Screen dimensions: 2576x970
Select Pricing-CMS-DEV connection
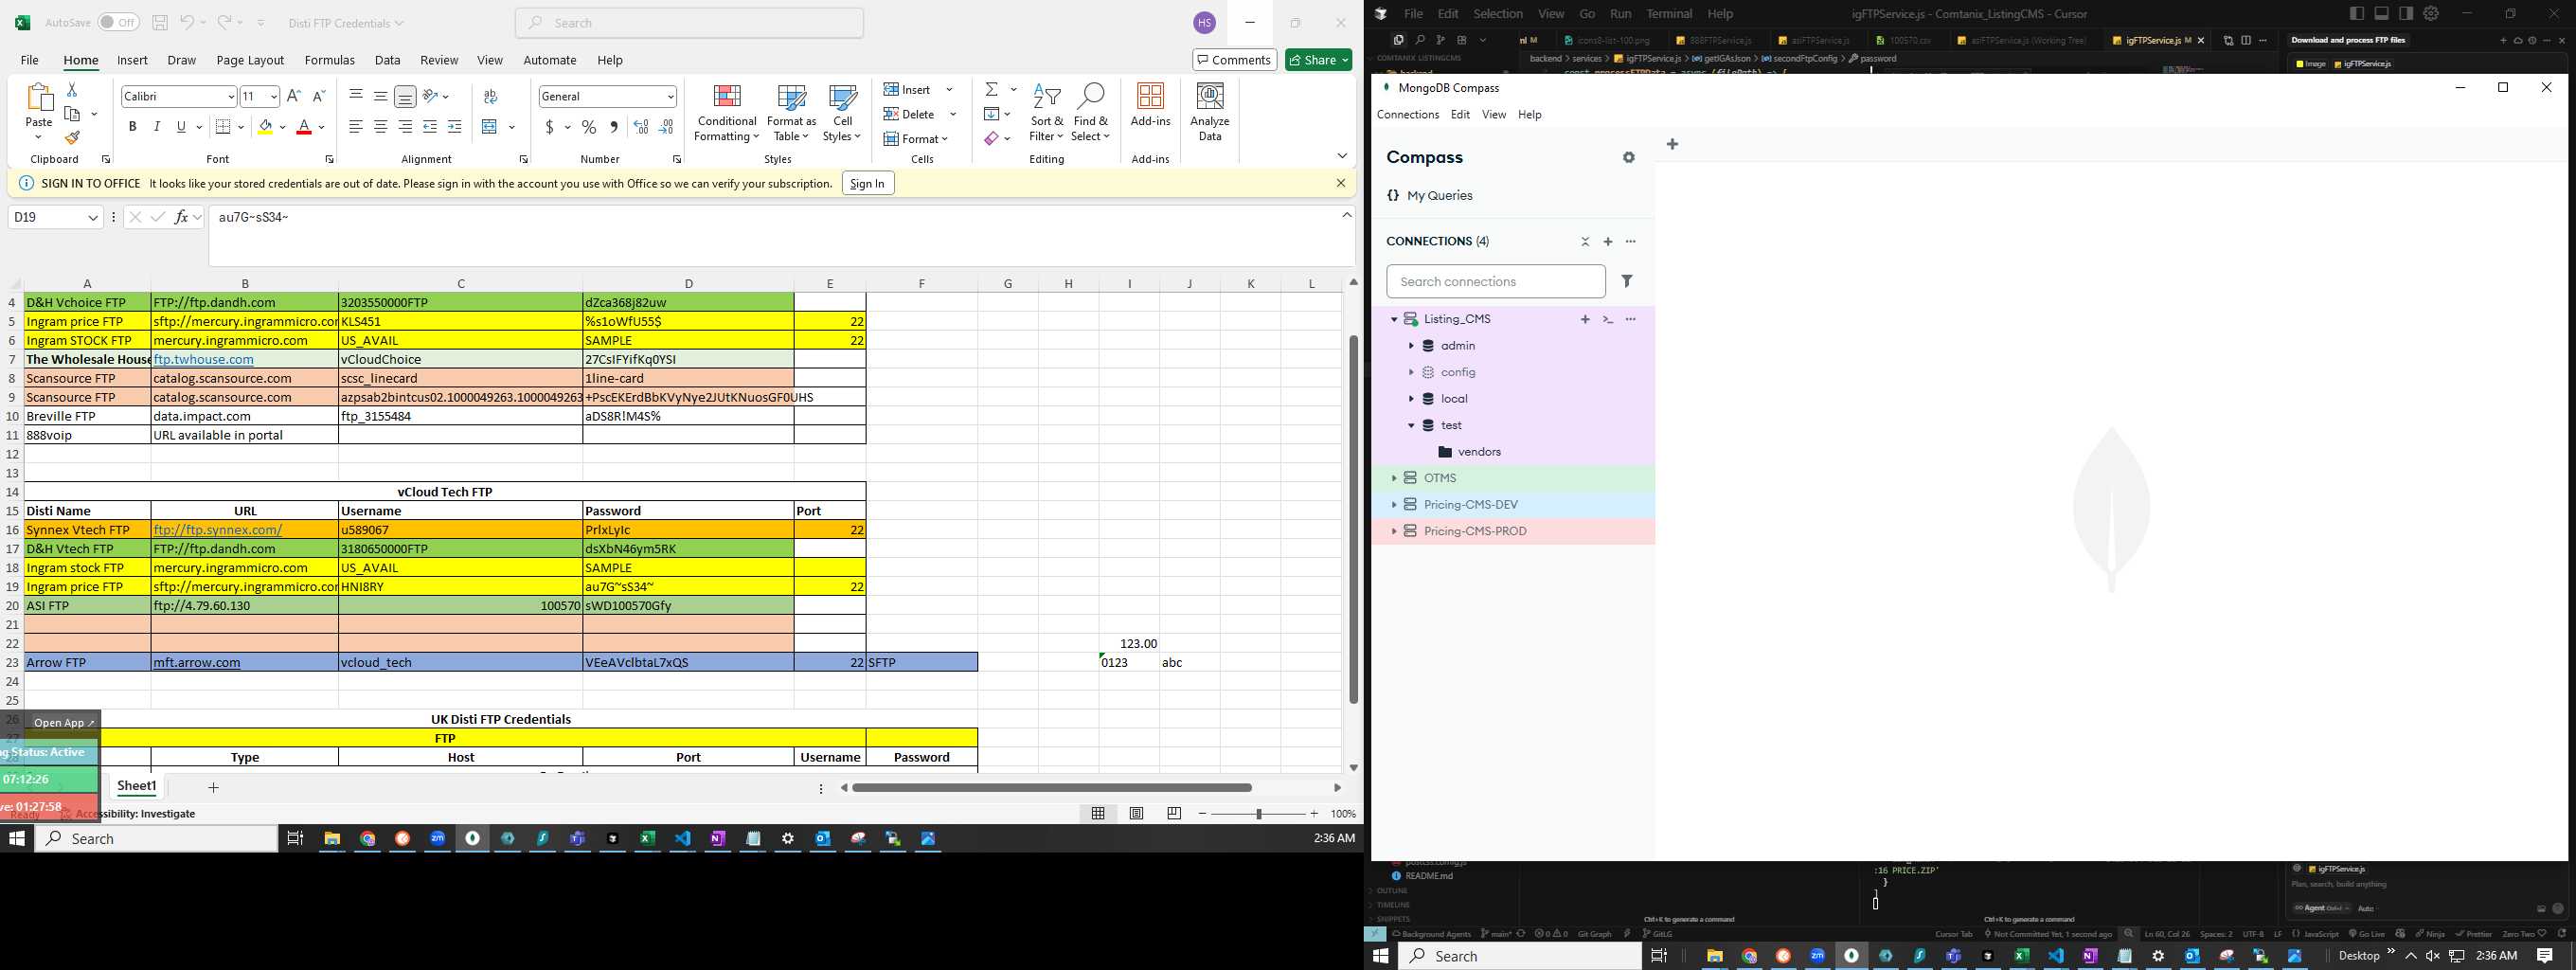[1470, 505]
